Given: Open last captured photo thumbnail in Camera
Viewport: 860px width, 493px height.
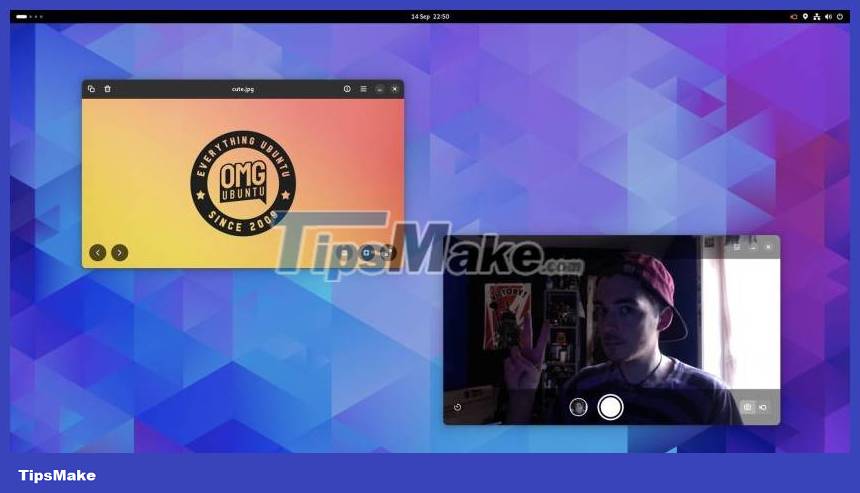Looking at the screenshot, I should click(578, 407).
